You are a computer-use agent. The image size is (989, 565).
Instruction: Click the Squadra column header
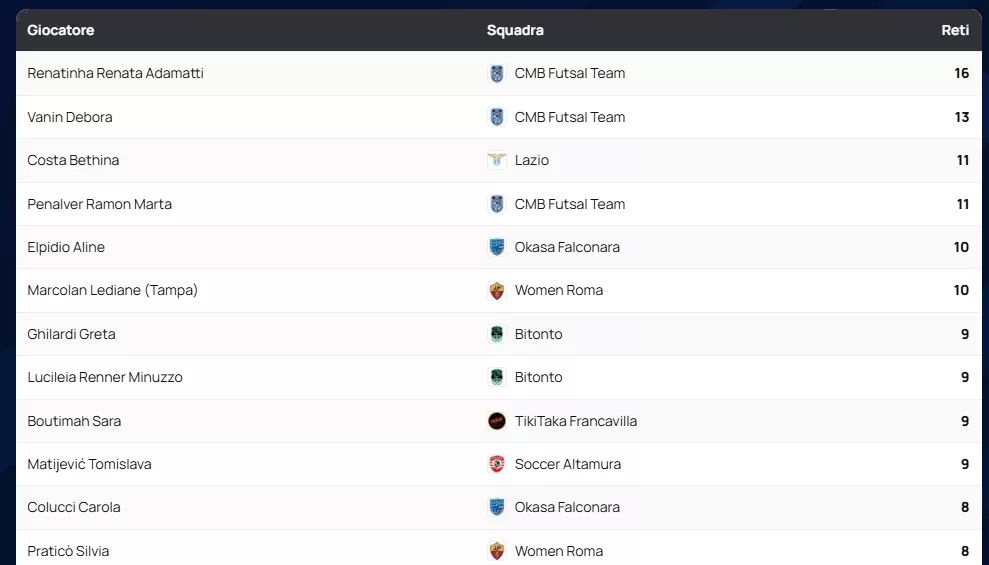515,30
